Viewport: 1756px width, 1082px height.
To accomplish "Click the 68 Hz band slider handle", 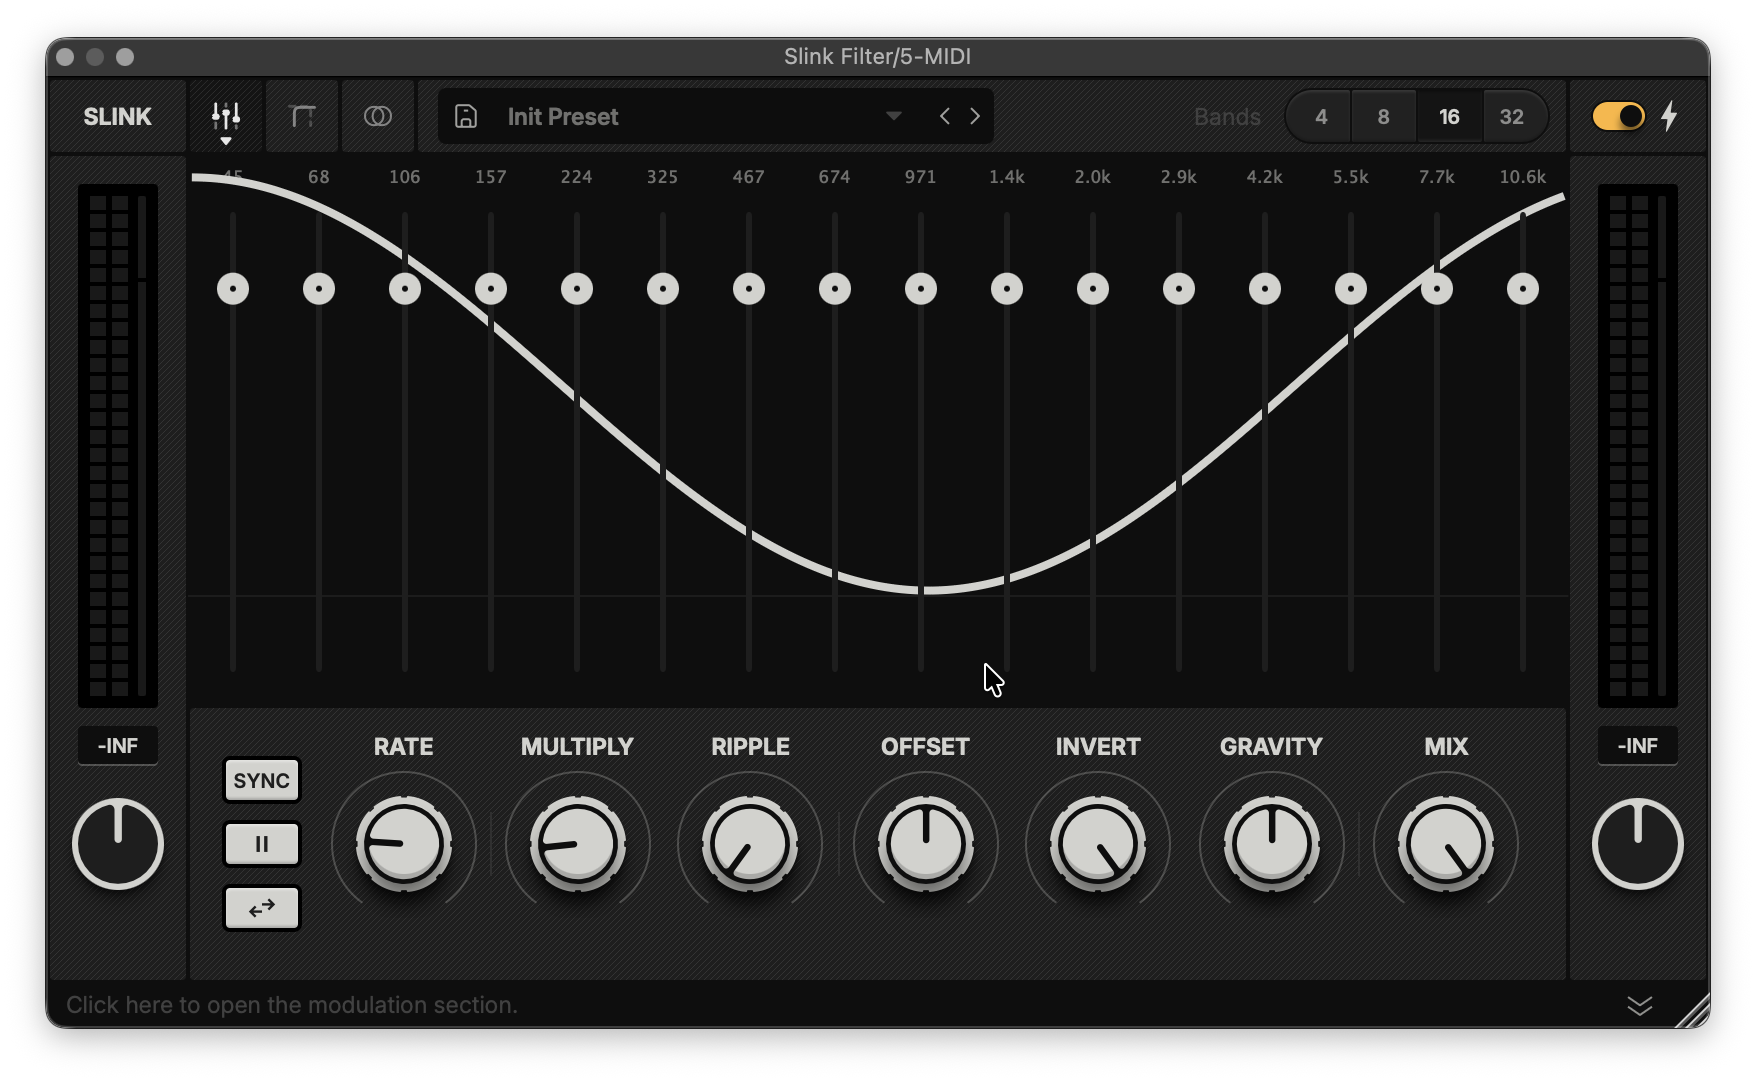I will pos(319,289).
